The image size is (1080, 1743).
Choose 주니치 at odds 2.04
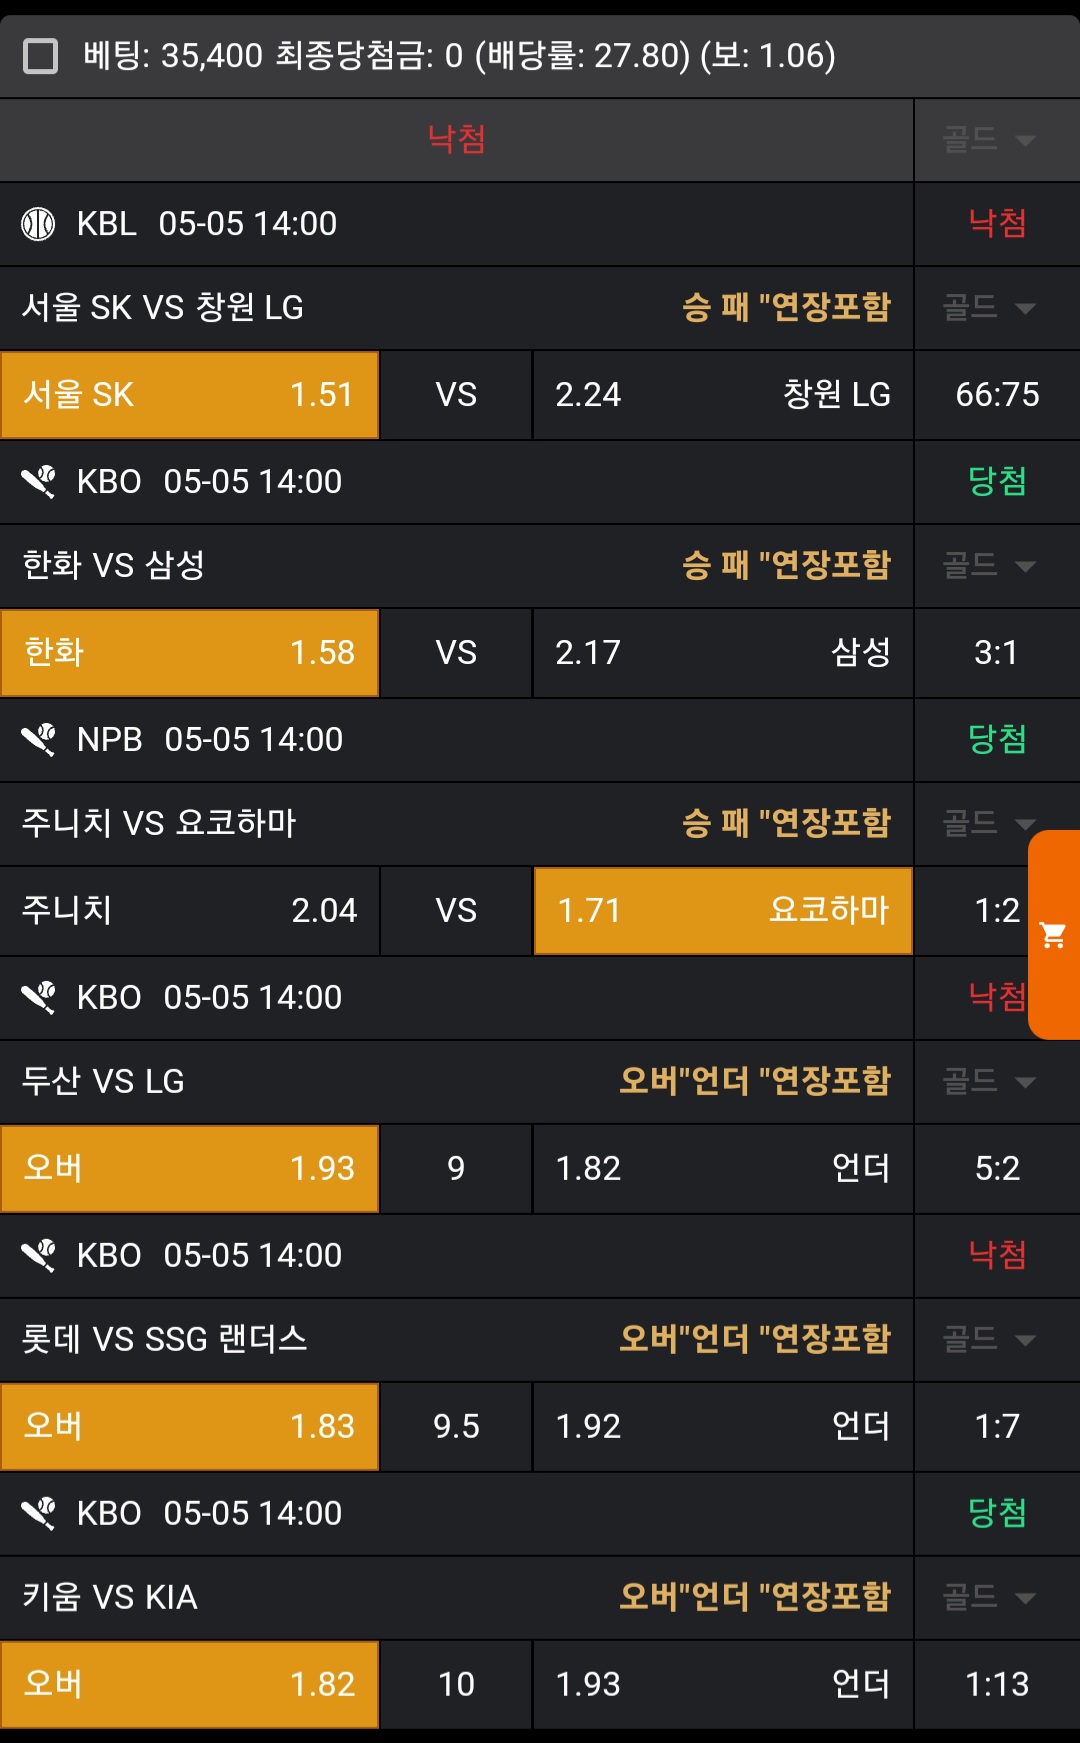tap(189, 911)
